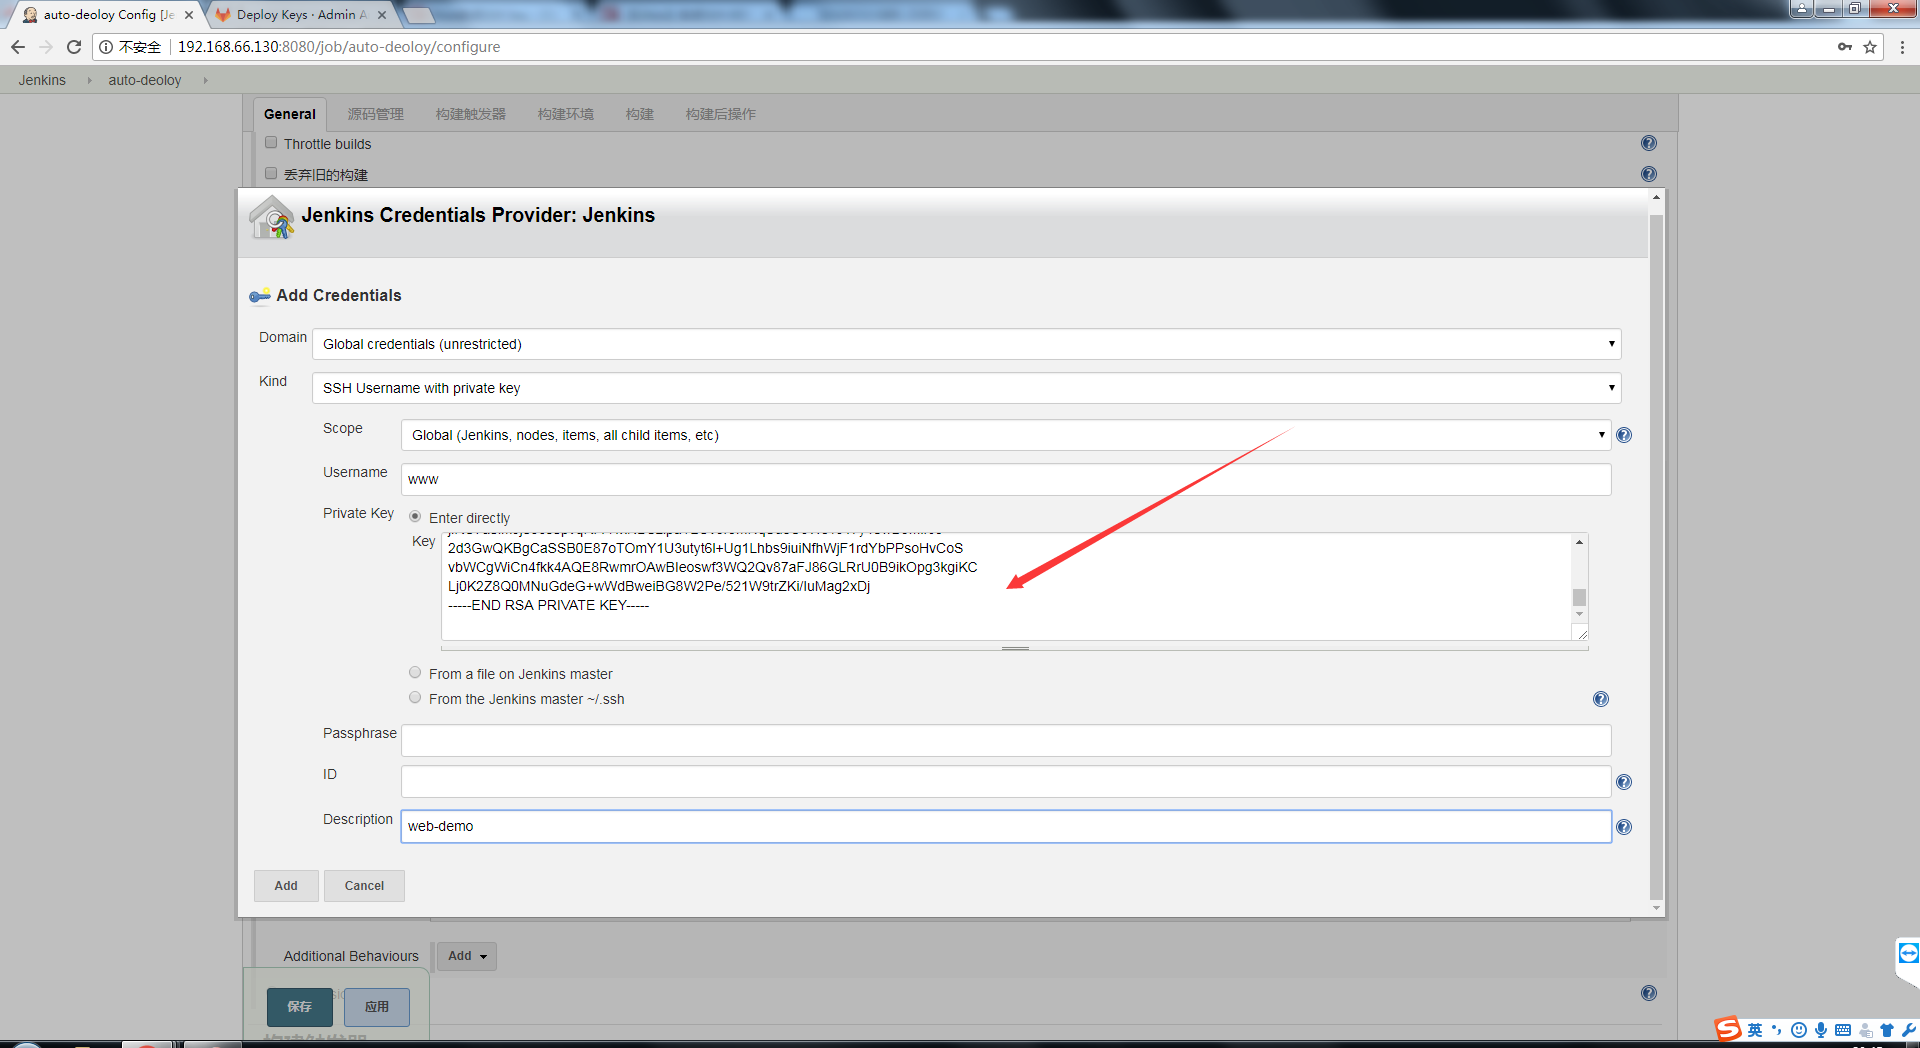This screenshot has height=1048, width=1920.
Task: Switch to the General config tab
Action: point(290,114)
